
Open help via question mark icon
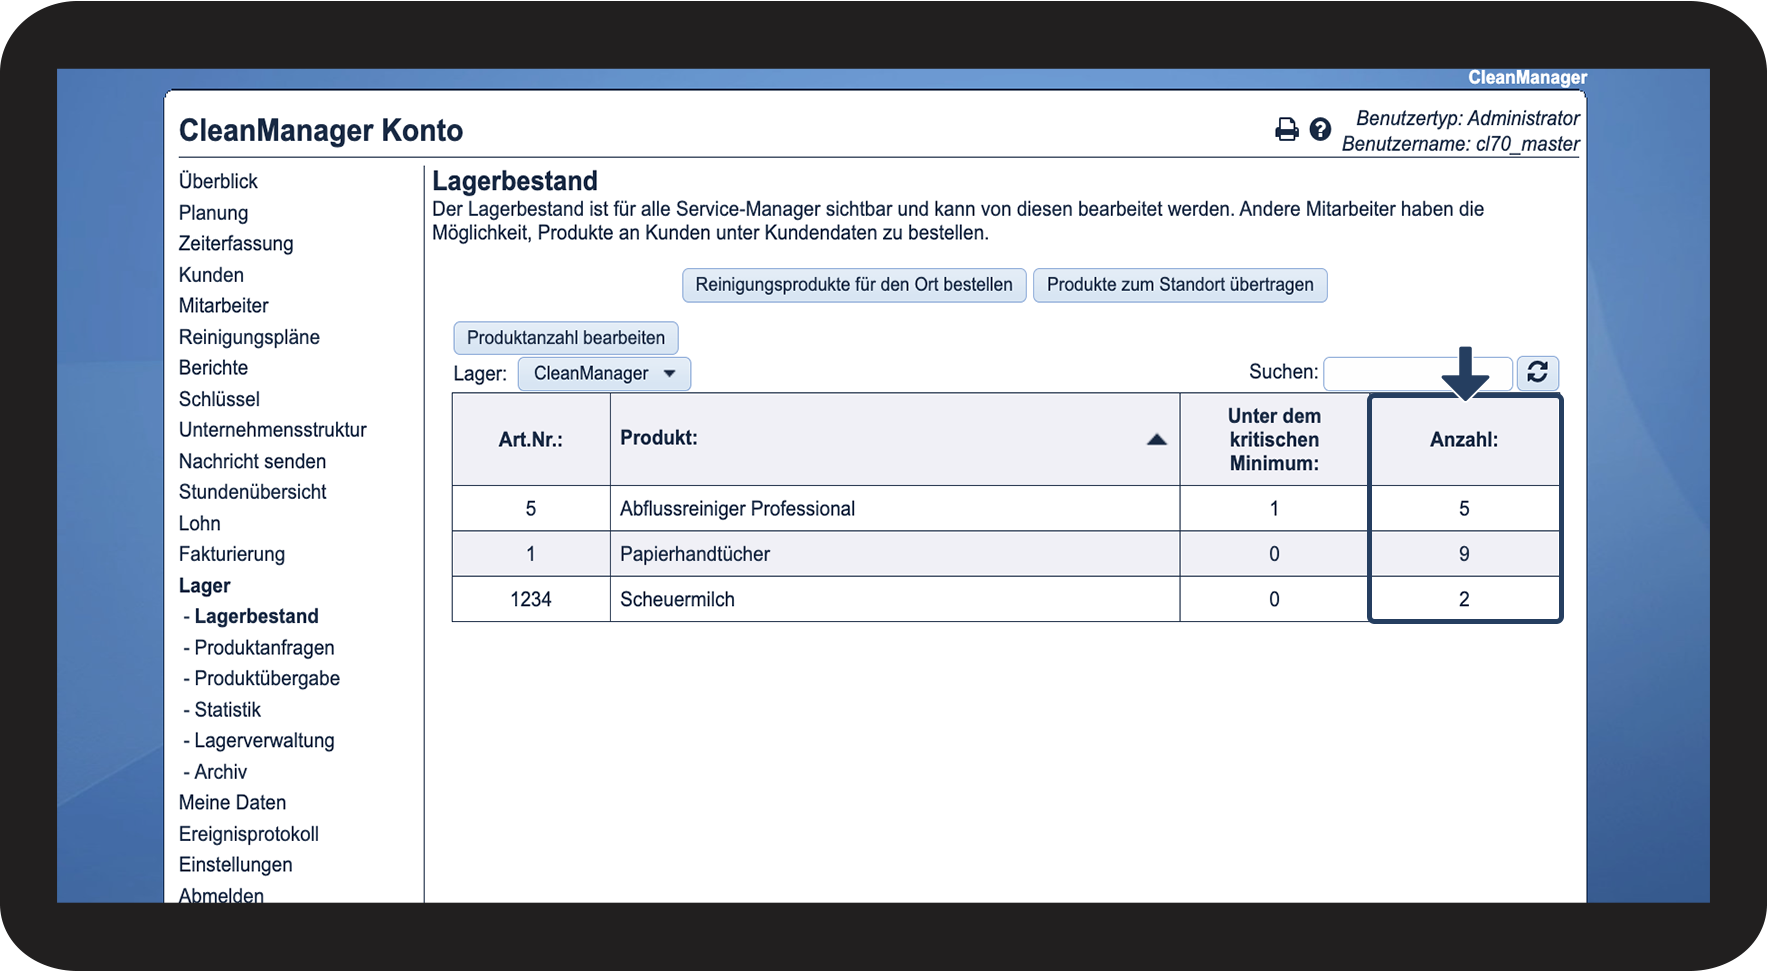pos(1320,129)
